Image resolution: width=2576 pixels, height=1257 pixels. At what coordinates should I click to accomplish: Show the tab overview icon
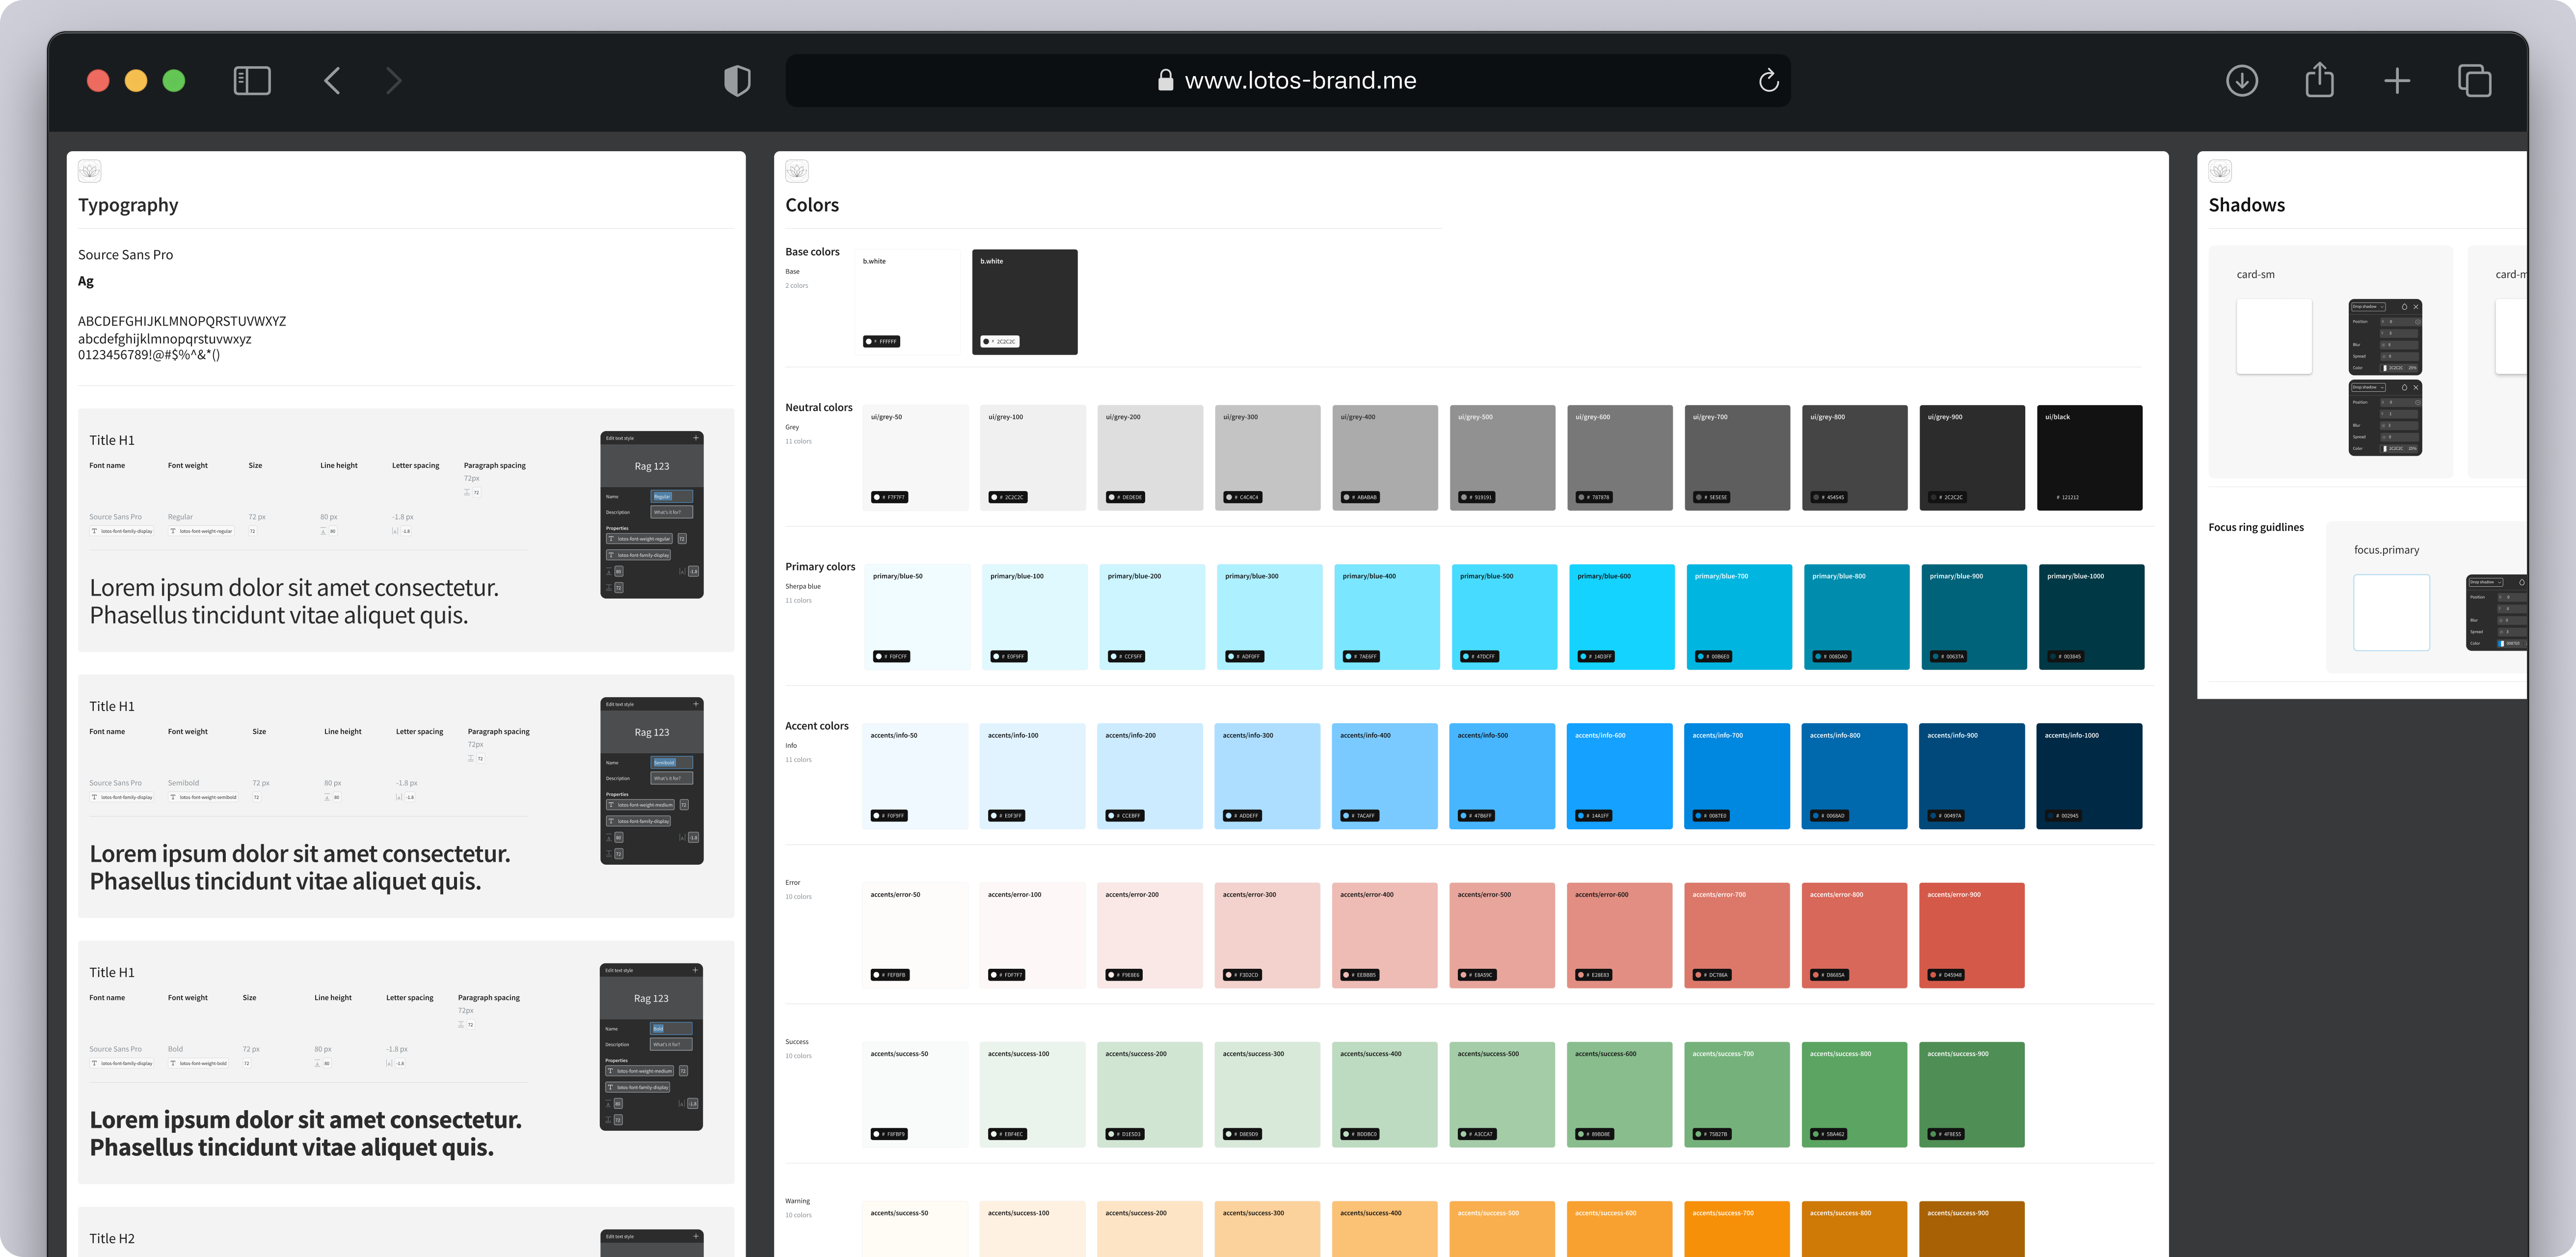point(2474,81)
